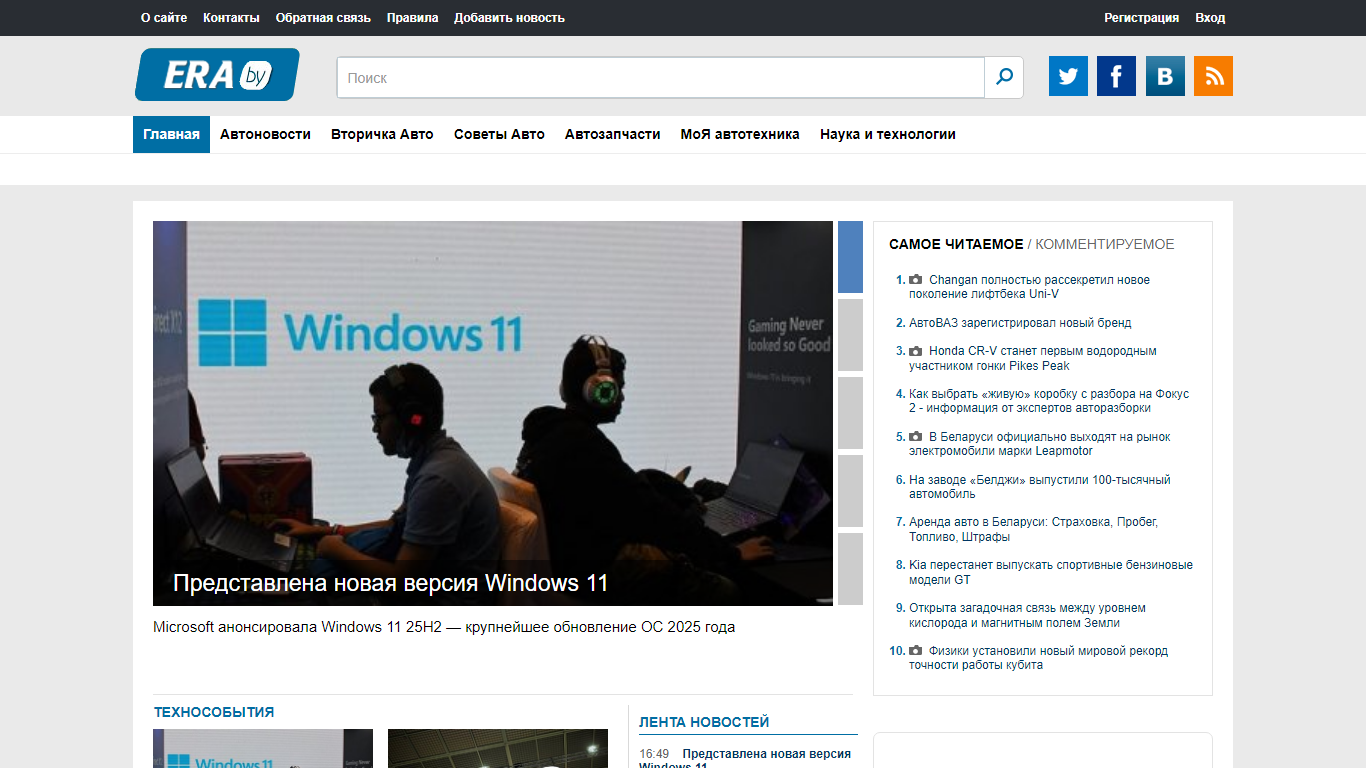Open 16:49 news feed item
The height and width of the screenshot is (768, 1366).
(745, 757)
